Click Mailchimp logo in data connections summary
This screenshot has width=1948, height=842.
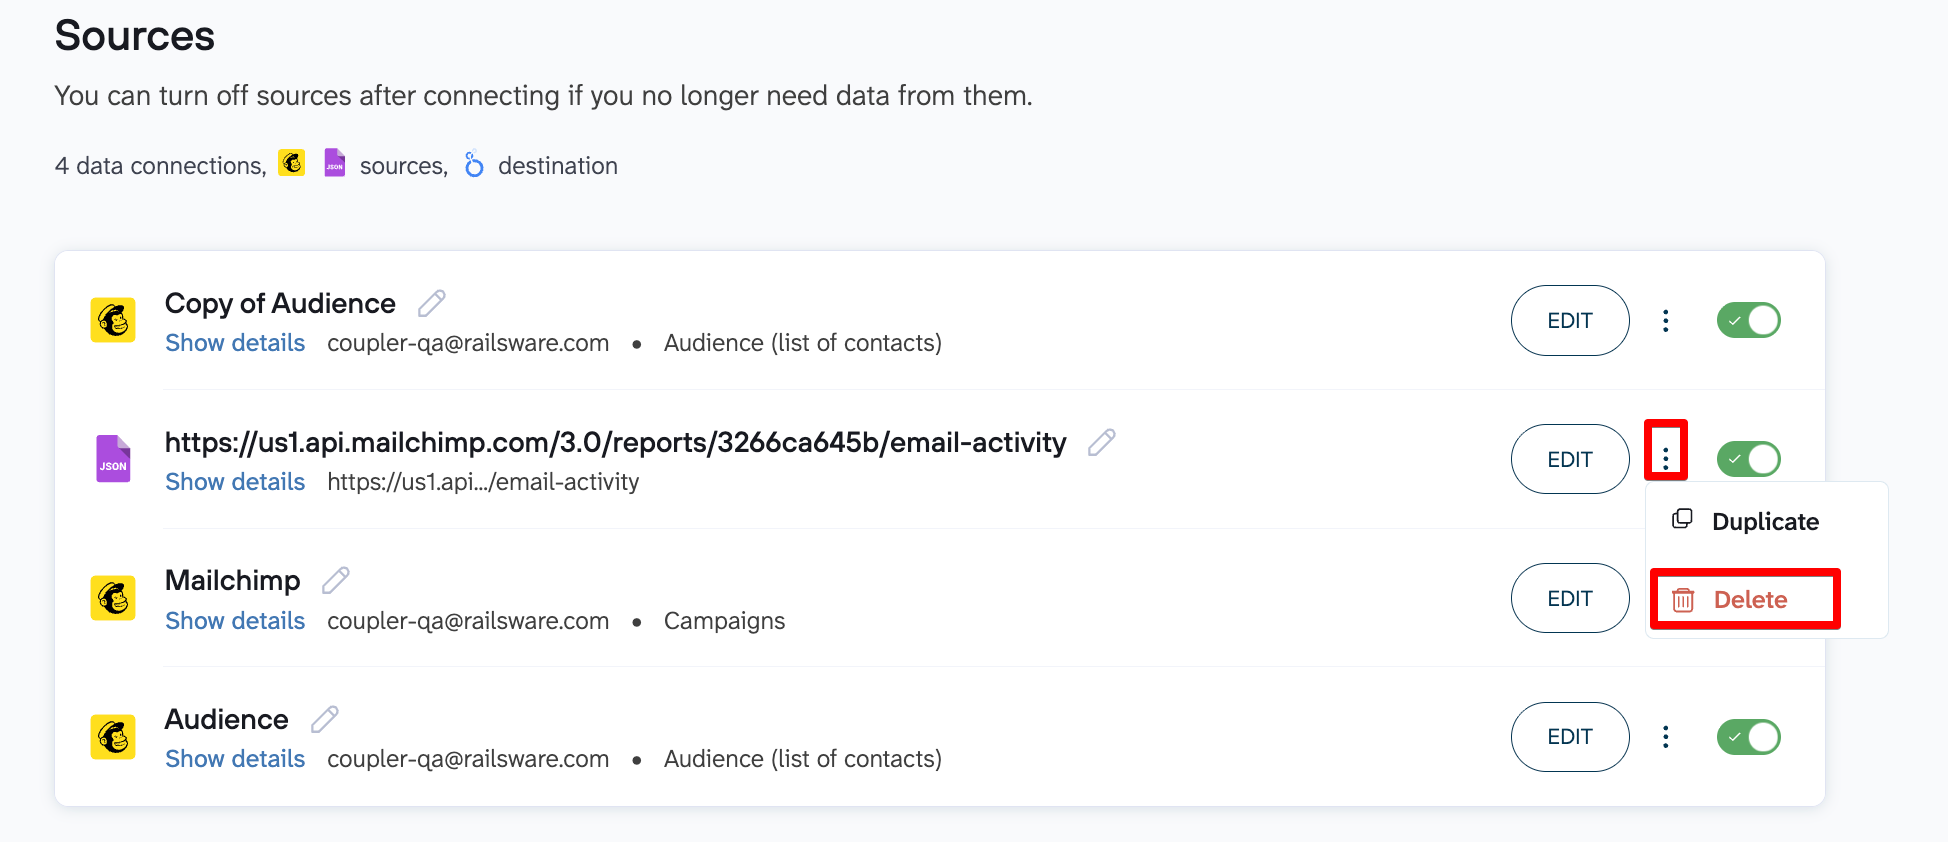click(x=292, y=163)
